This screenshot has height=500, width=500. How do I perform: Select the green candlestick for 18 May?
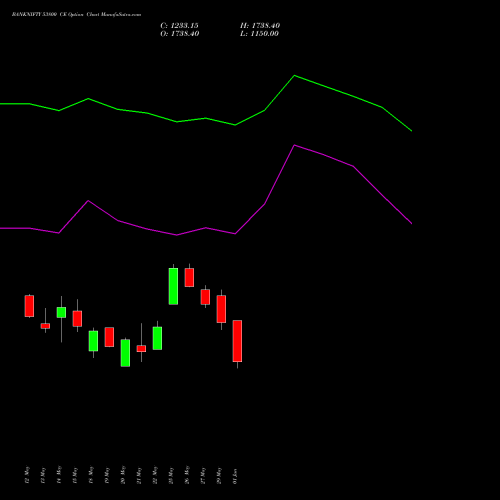93,341
